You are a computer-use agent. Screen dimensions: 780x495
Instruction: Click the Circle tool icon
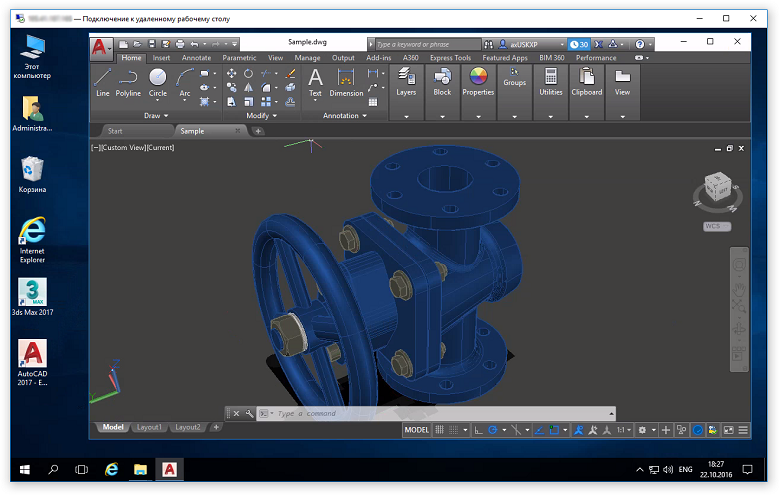tap(158, 79)
